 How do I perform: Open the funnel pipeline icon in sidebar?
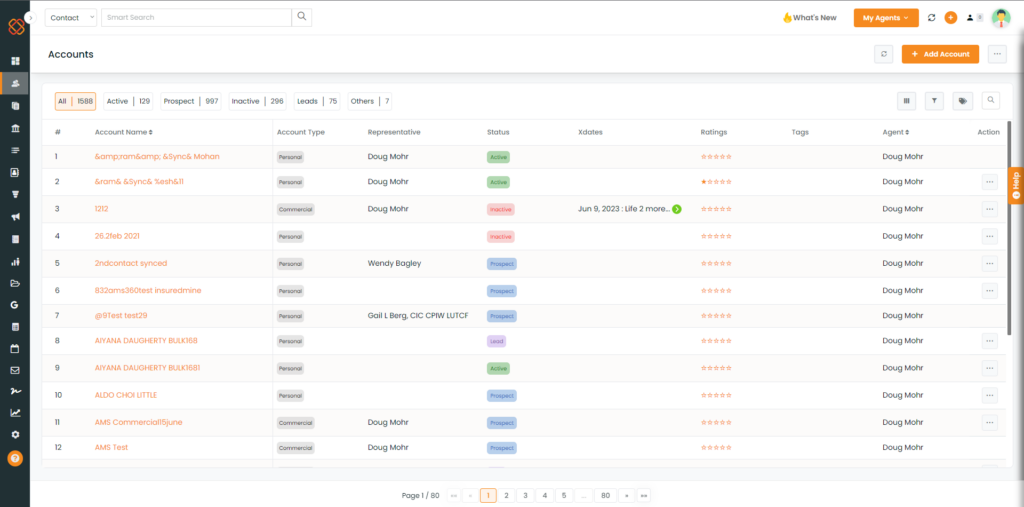click(x=15, y=195)
